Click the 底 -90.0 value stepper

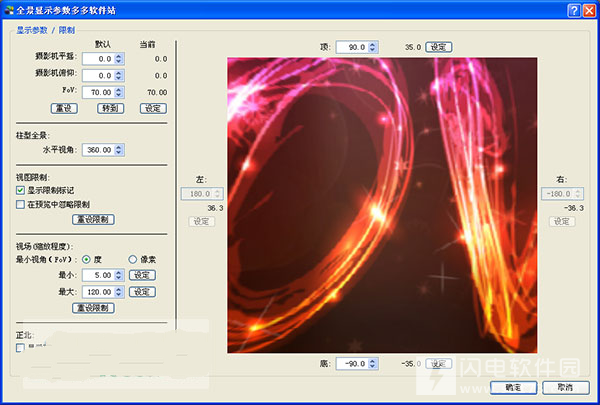click(373, 363)
